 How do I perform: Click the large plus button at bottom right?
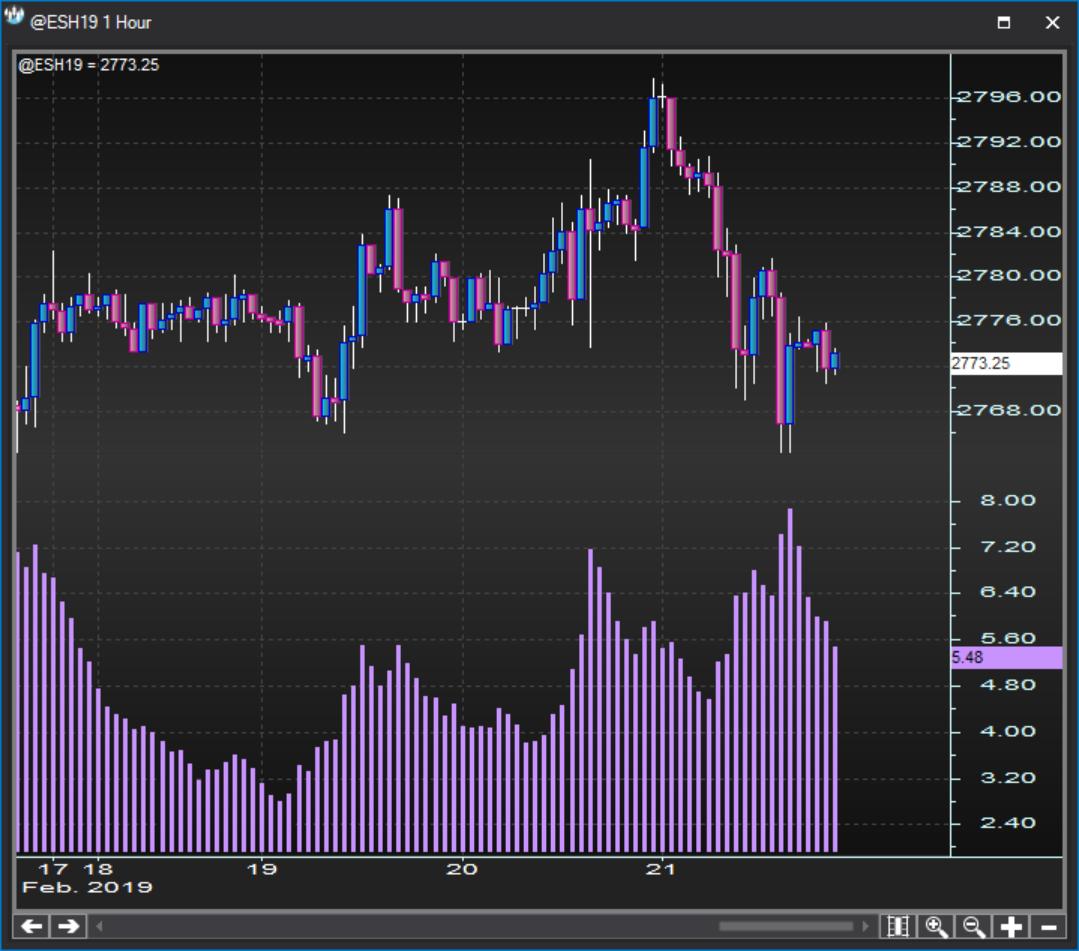point(1011,926)
